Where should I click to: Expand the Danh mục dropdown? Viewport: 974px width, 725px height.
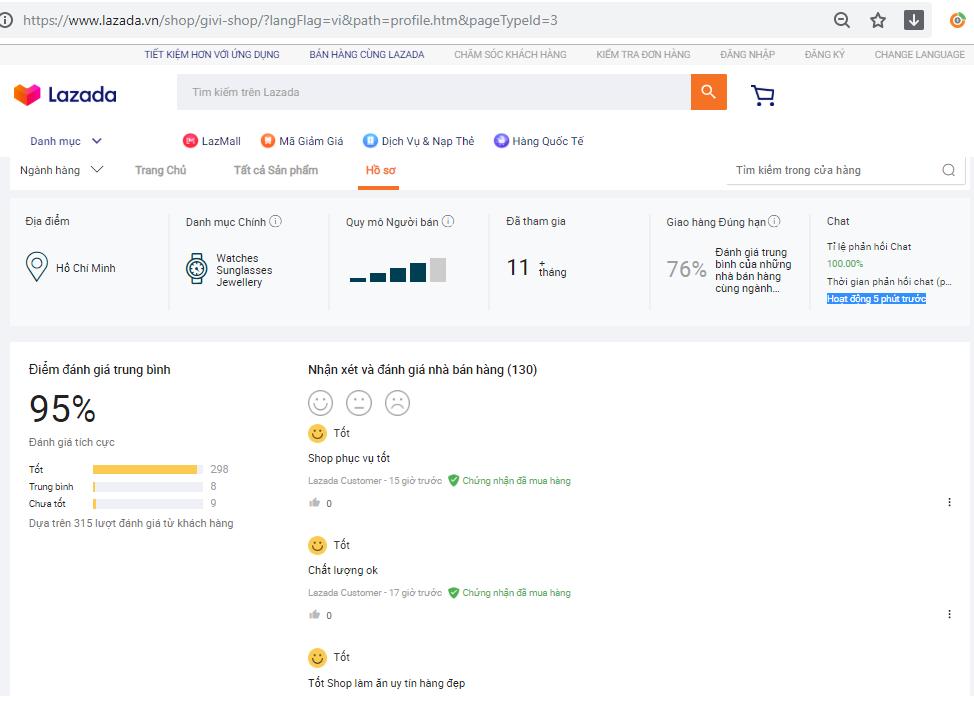click(x=65, y=141)
